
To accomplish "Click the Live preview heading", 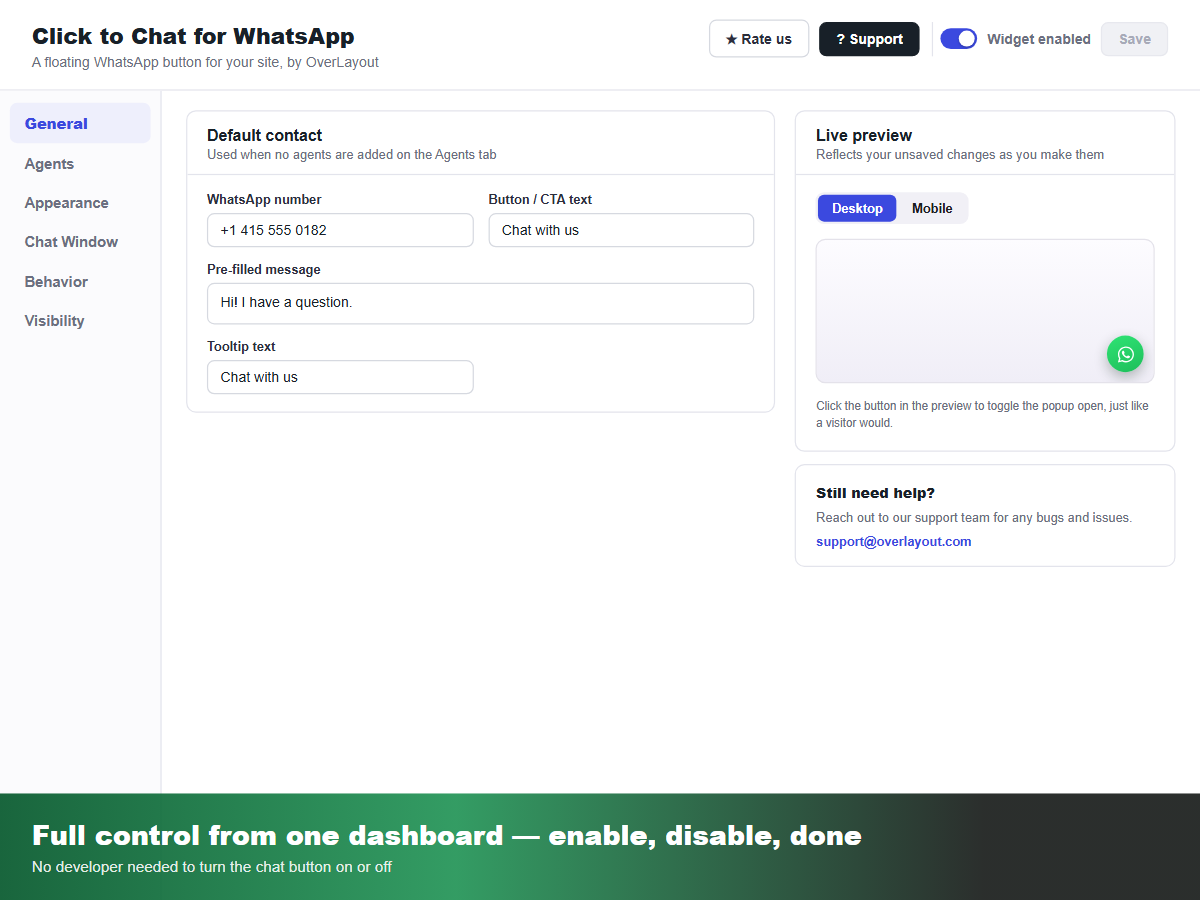I will 864,135.
